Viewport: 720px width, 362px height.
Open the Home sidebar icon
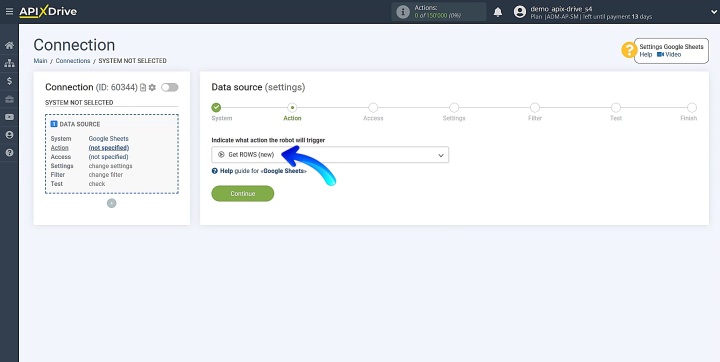pyautogui.click(x=9, y=45)
